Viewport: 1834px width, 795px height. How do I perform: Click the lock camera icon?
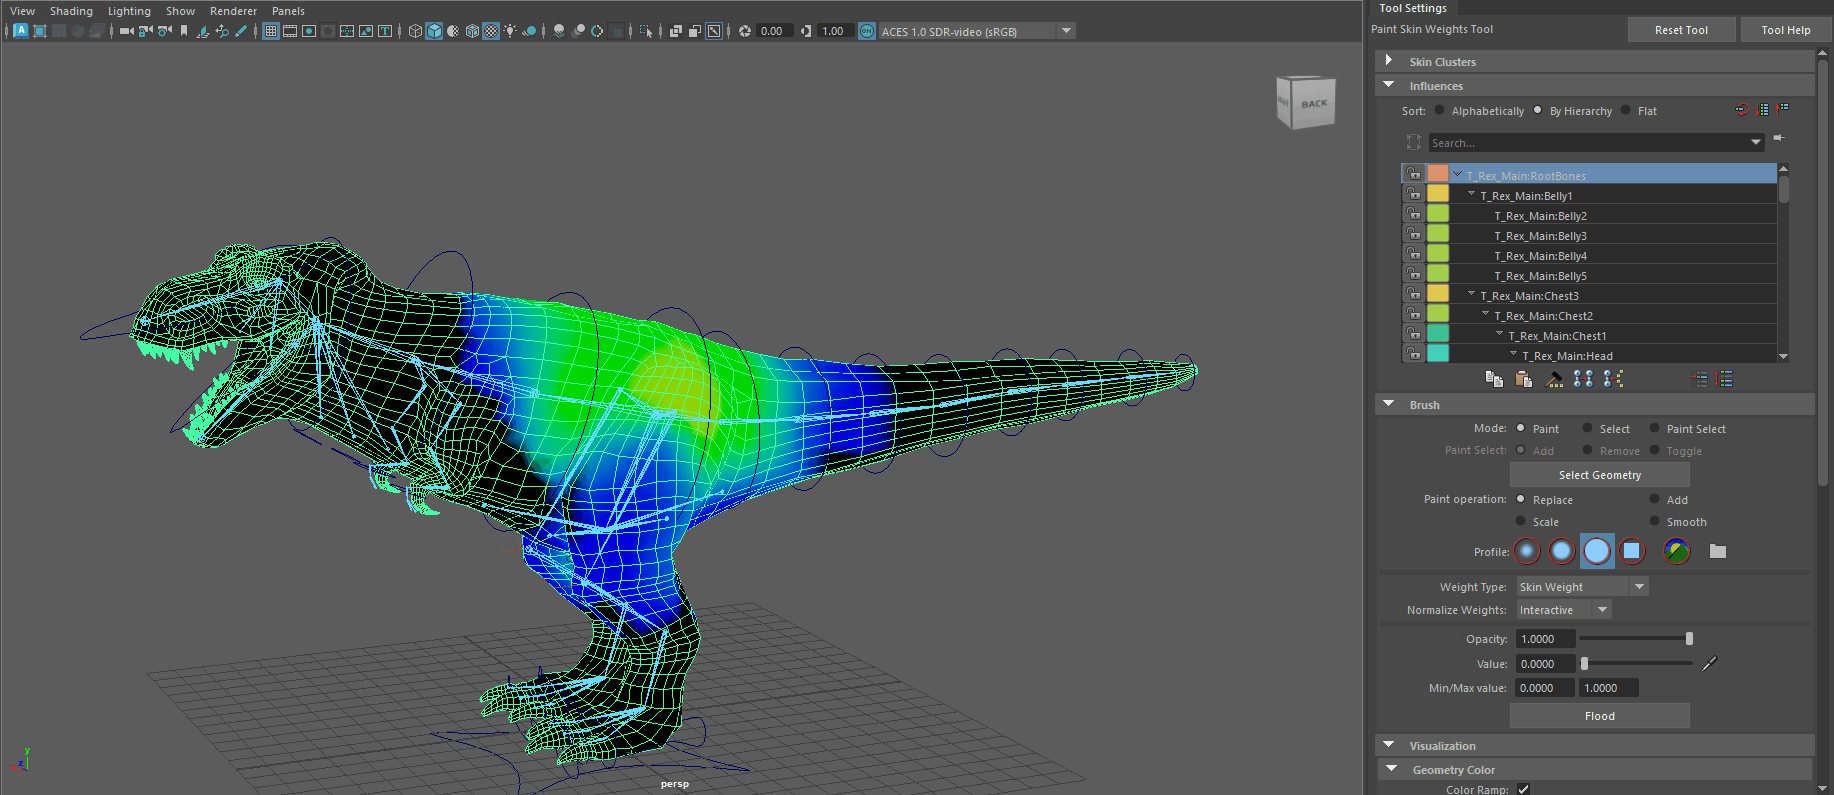[x=145, y=31]
